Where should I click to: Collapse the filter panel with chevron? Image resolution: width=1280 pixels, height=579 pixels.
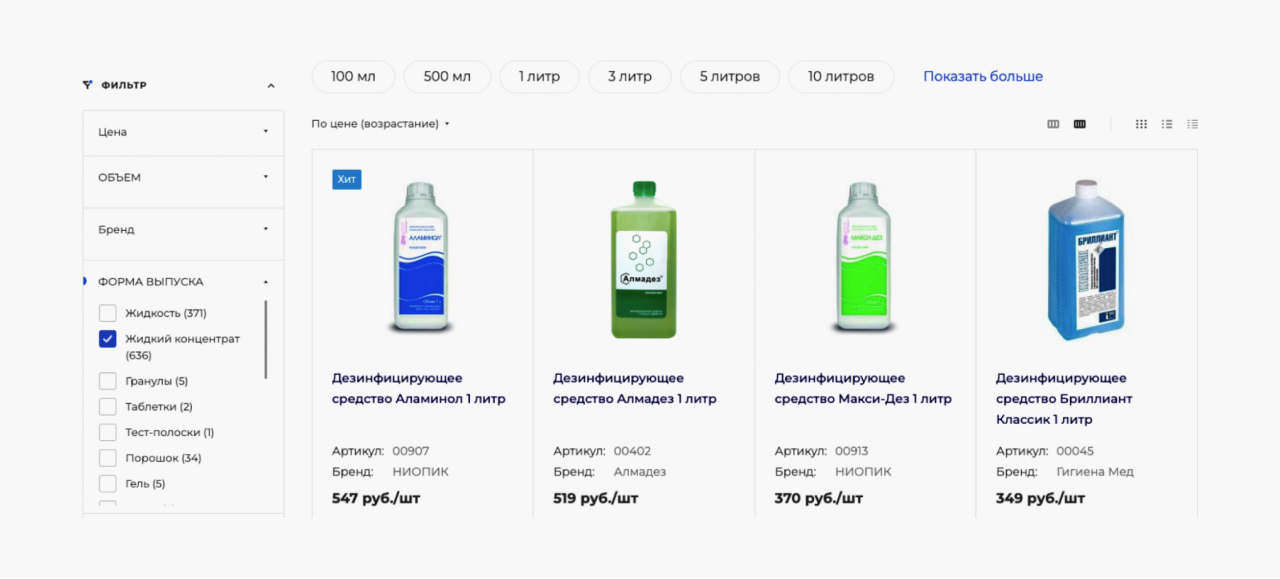tap(271, 86)
